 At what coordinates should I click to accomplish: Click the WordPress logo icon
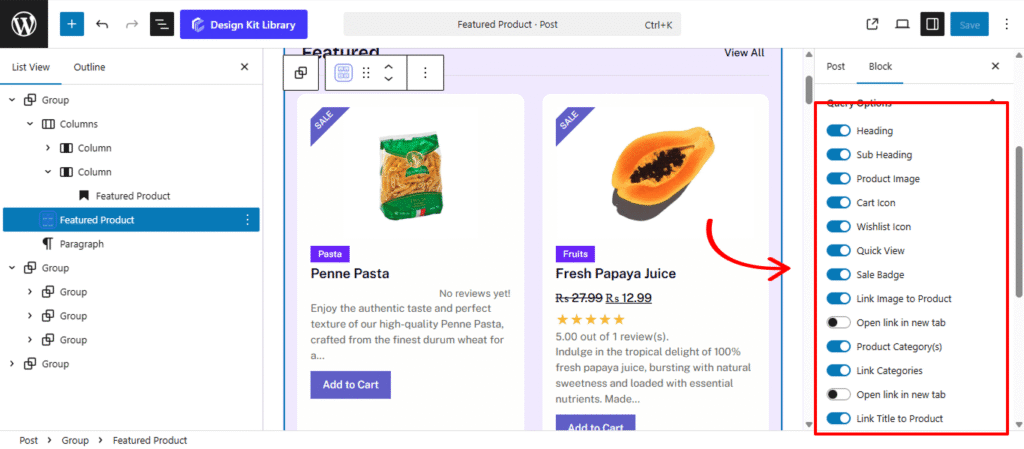tap(23, 24)
